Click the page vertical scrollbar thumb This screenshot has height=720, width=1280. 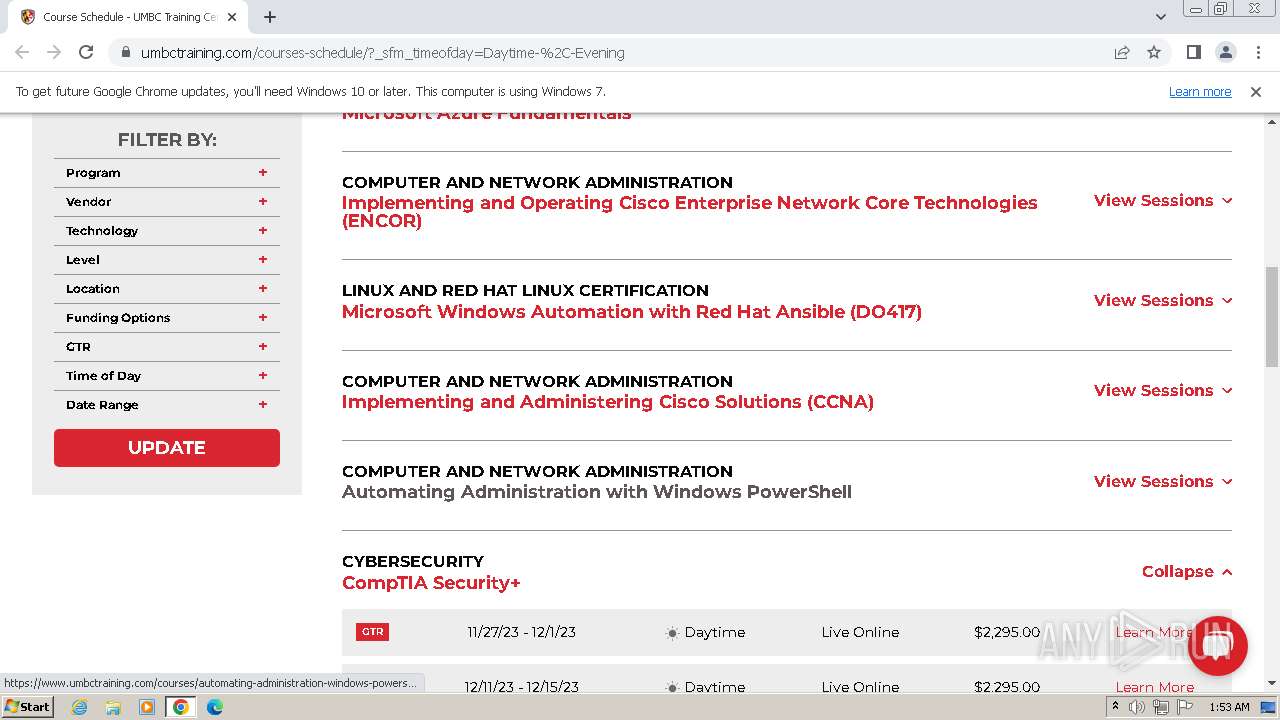pyautogui.click(x=1271, y=316)
